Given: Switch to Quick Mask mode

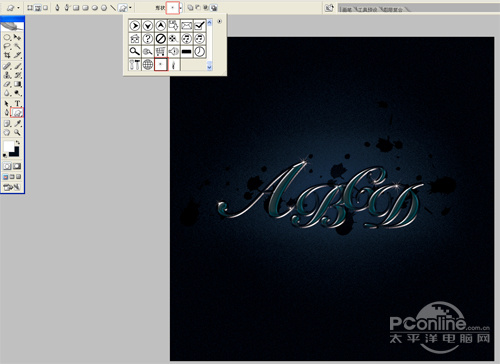Looking at the screenshot, I should (x=17, y=166).
